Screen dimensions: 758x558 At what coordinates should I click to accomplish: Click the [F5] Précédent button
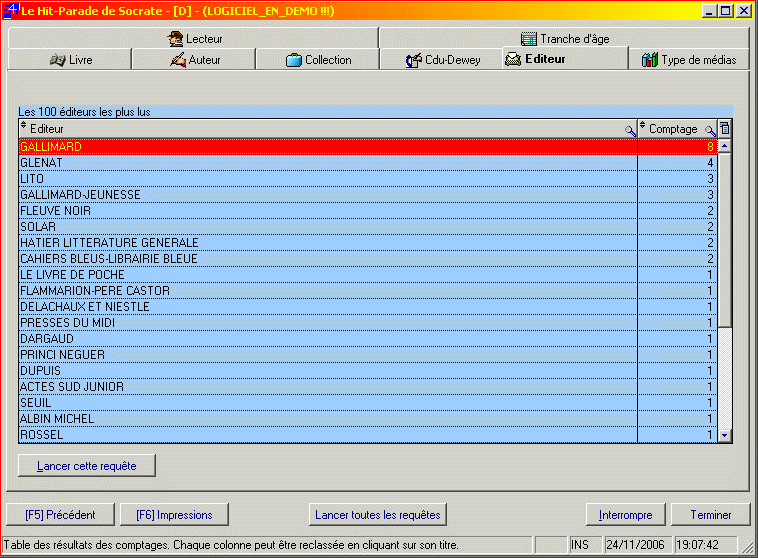click(x=60, y=514)
